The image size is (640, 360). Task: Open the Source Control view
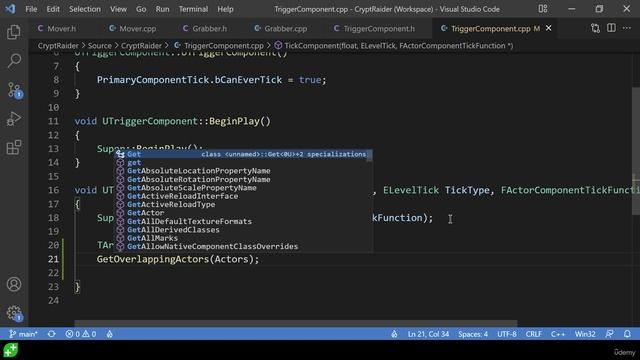pos(14,90)
